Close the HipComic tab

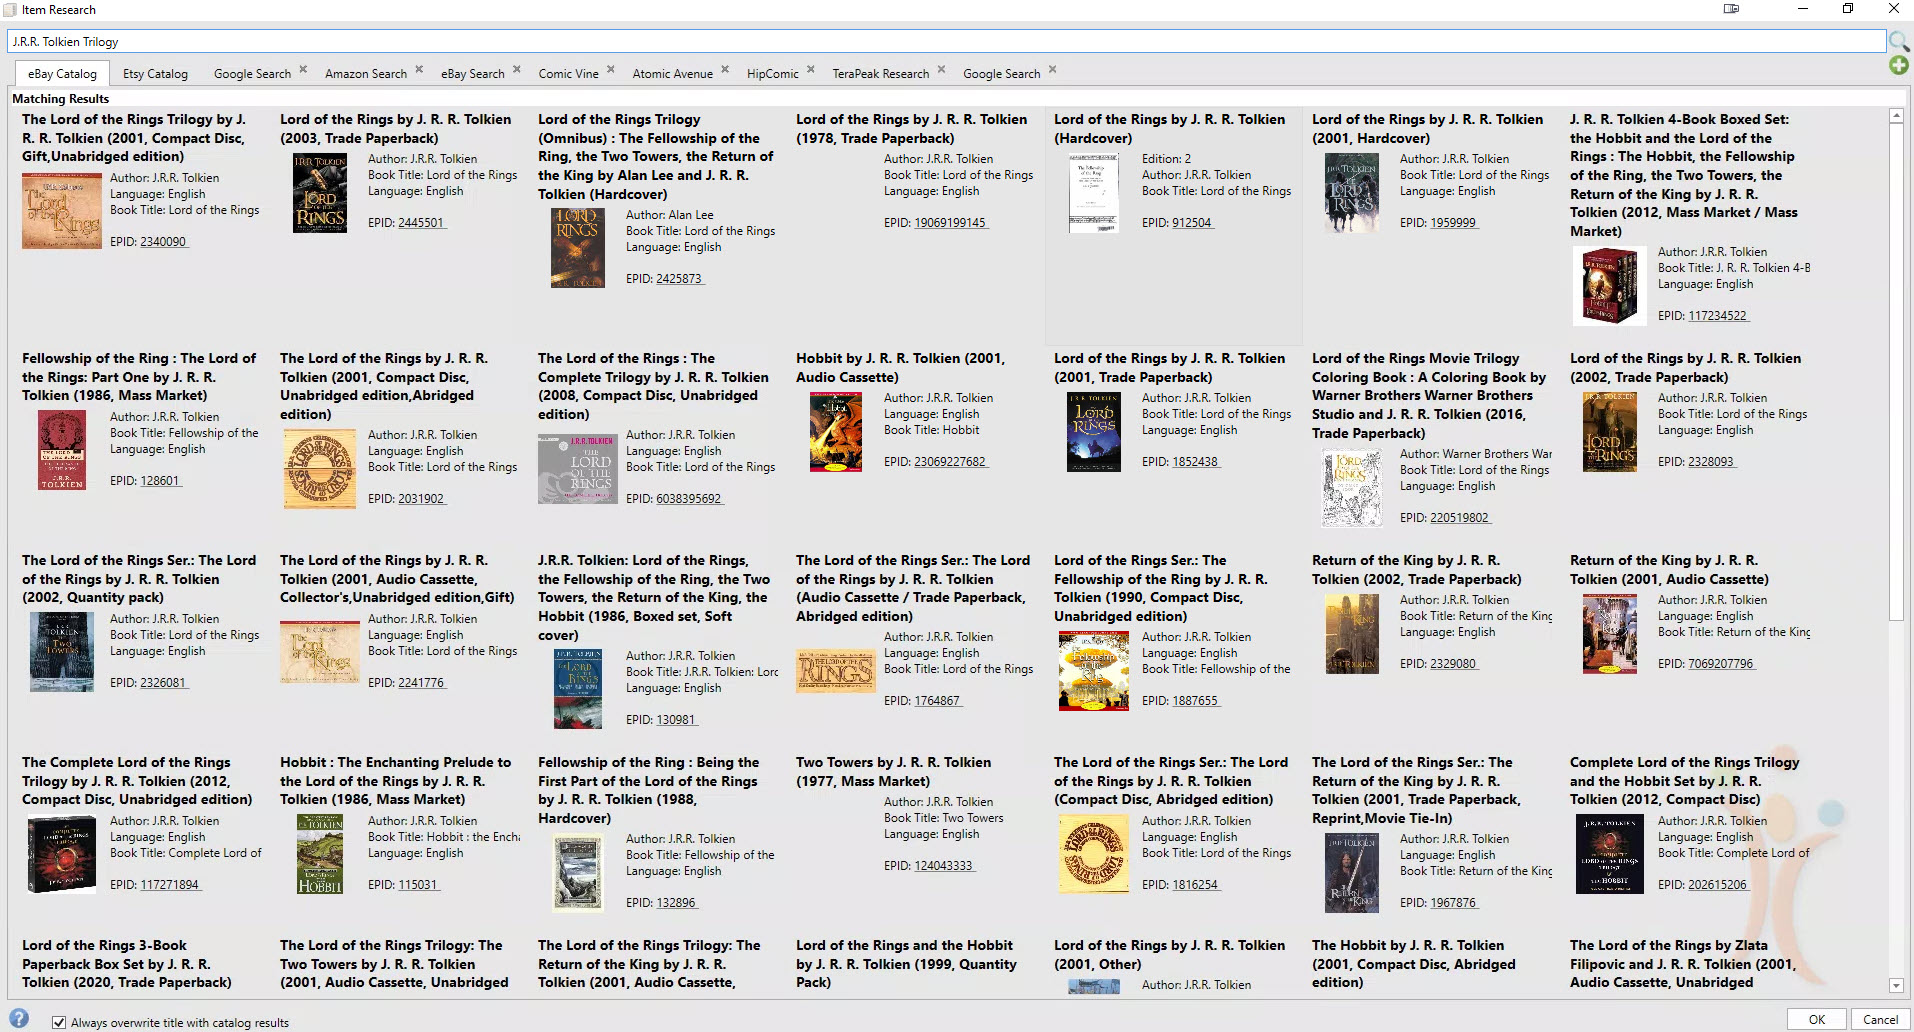(x=811, y=70)
